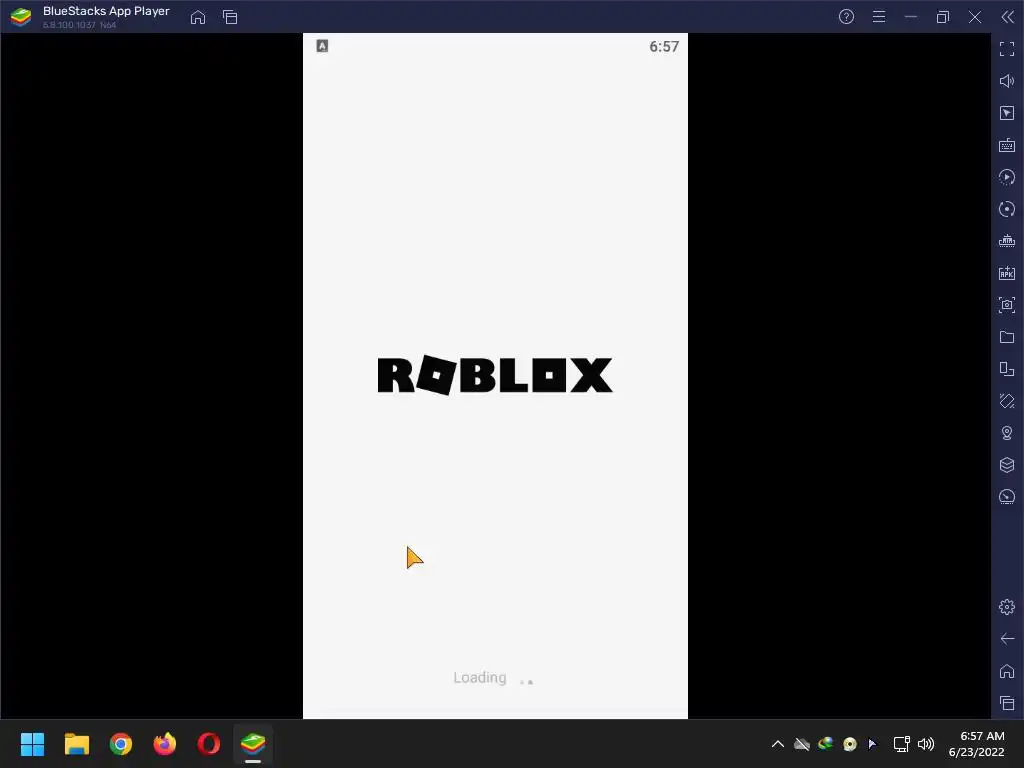
Task: Click the 6:57 Android status clock
Action: (x=664, y=46)
